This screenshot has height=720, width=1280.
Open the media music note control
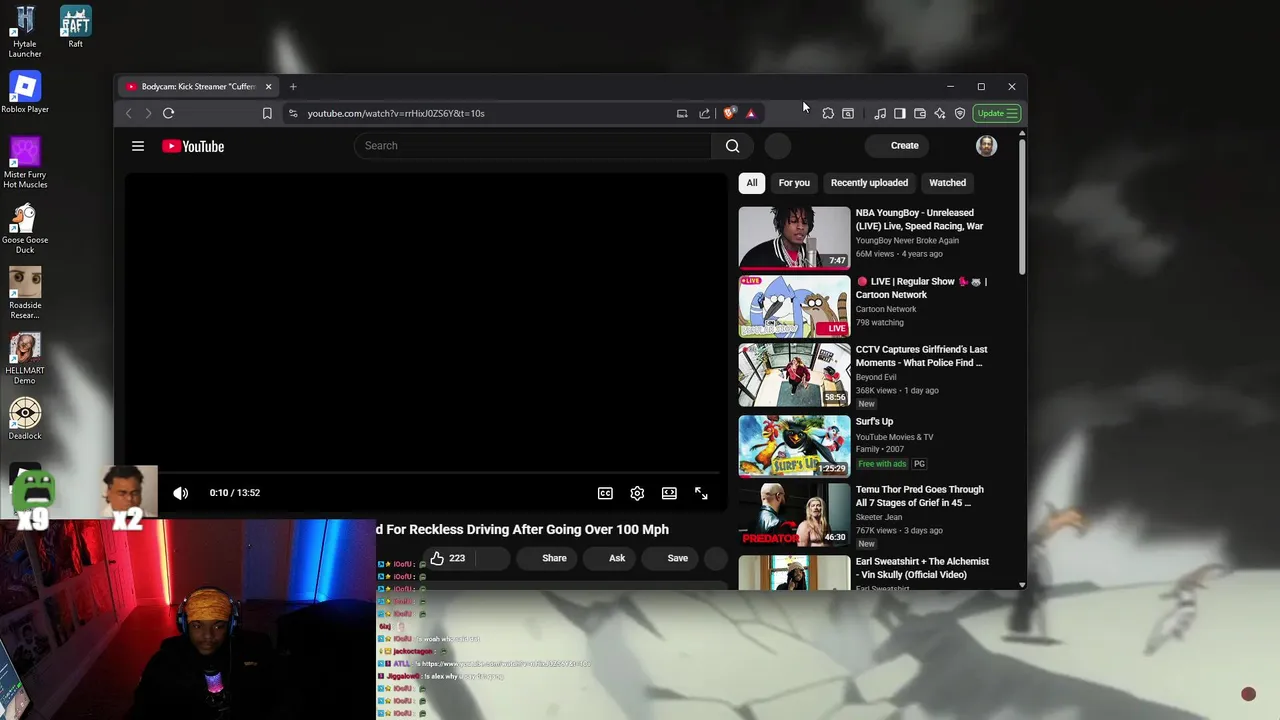pyautogui.click(x=880, y=113)
